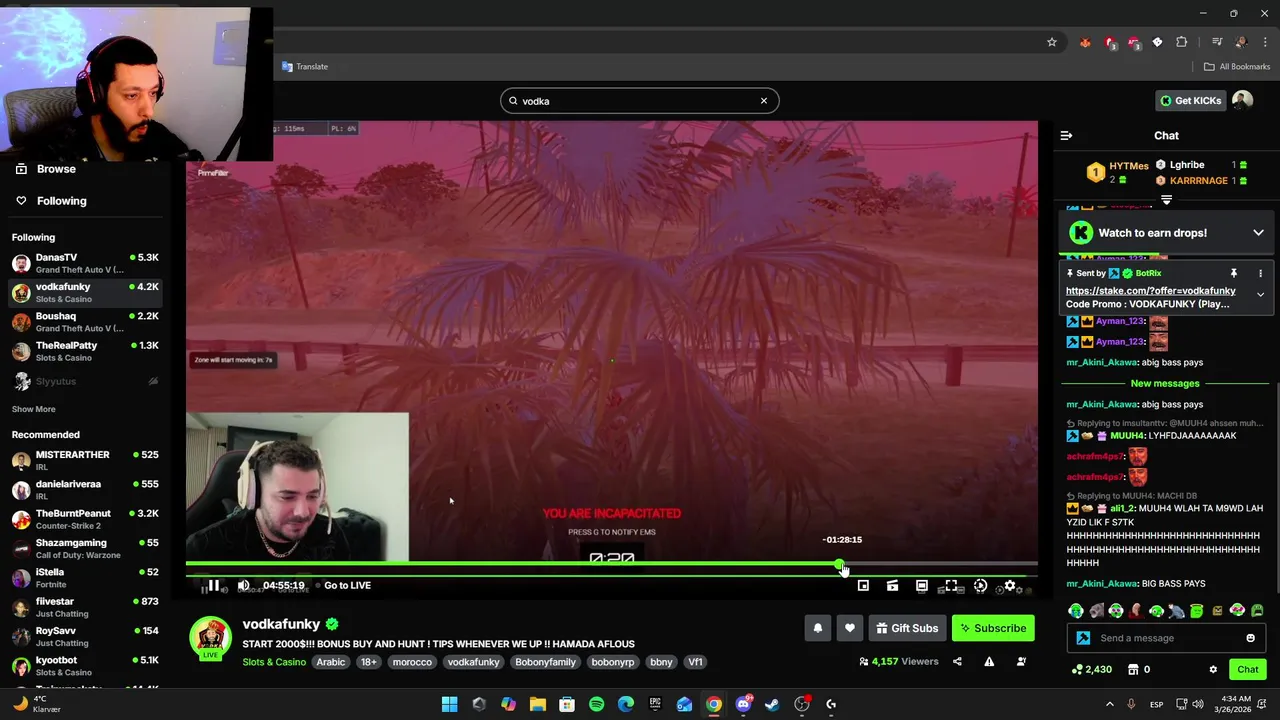The width and height of the screenshot is (1280, 720).
Task: Select the 18+ tag
Action: [368, 662]
